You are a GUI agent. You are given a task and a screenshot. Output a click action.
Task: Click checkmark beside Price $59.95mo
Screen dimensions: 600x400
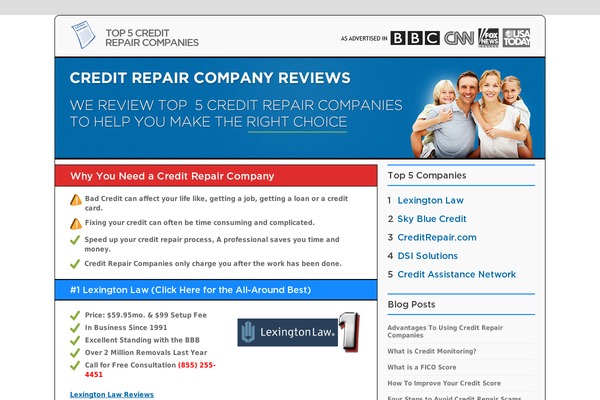[75, 315]
